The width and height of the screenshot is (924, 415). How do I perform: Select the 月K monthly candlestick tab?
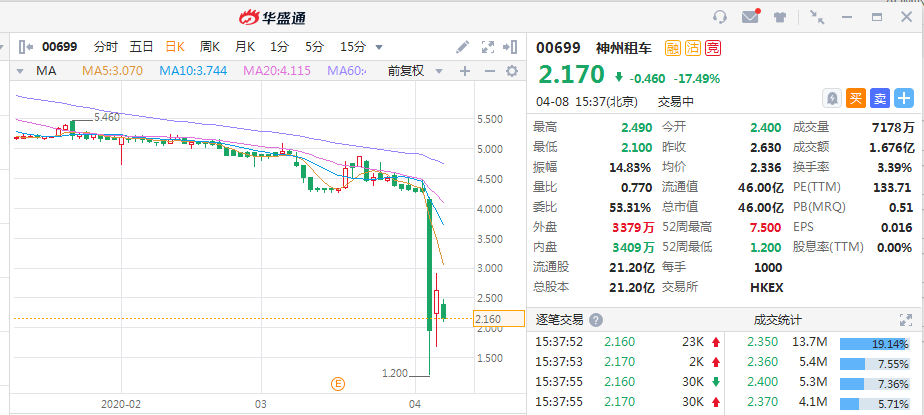click(x=245, y=47)
